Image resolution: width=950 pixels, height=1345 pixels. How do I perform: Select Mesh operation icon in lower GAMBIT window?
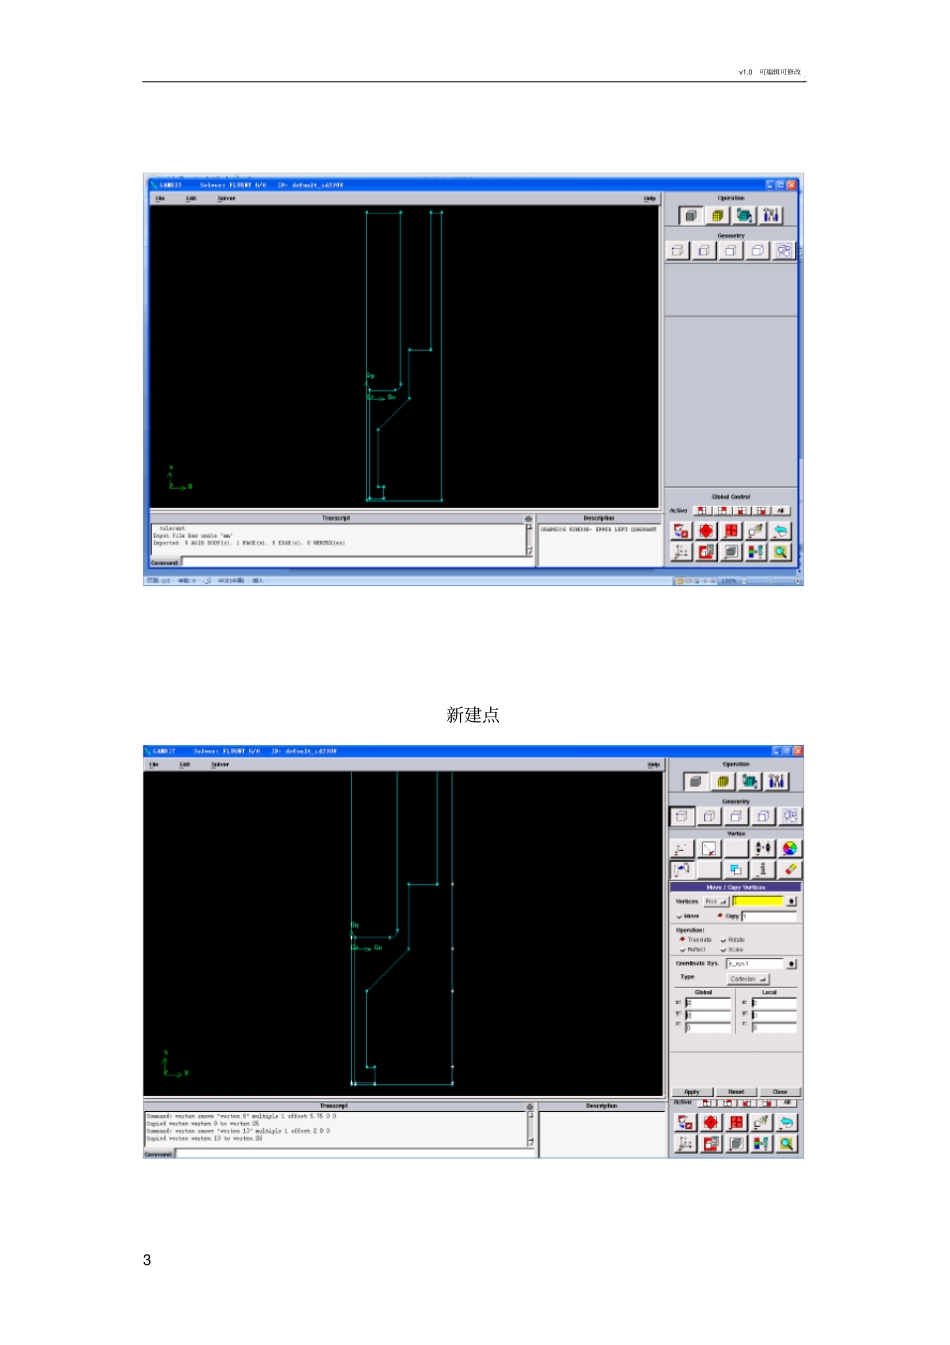722,781
